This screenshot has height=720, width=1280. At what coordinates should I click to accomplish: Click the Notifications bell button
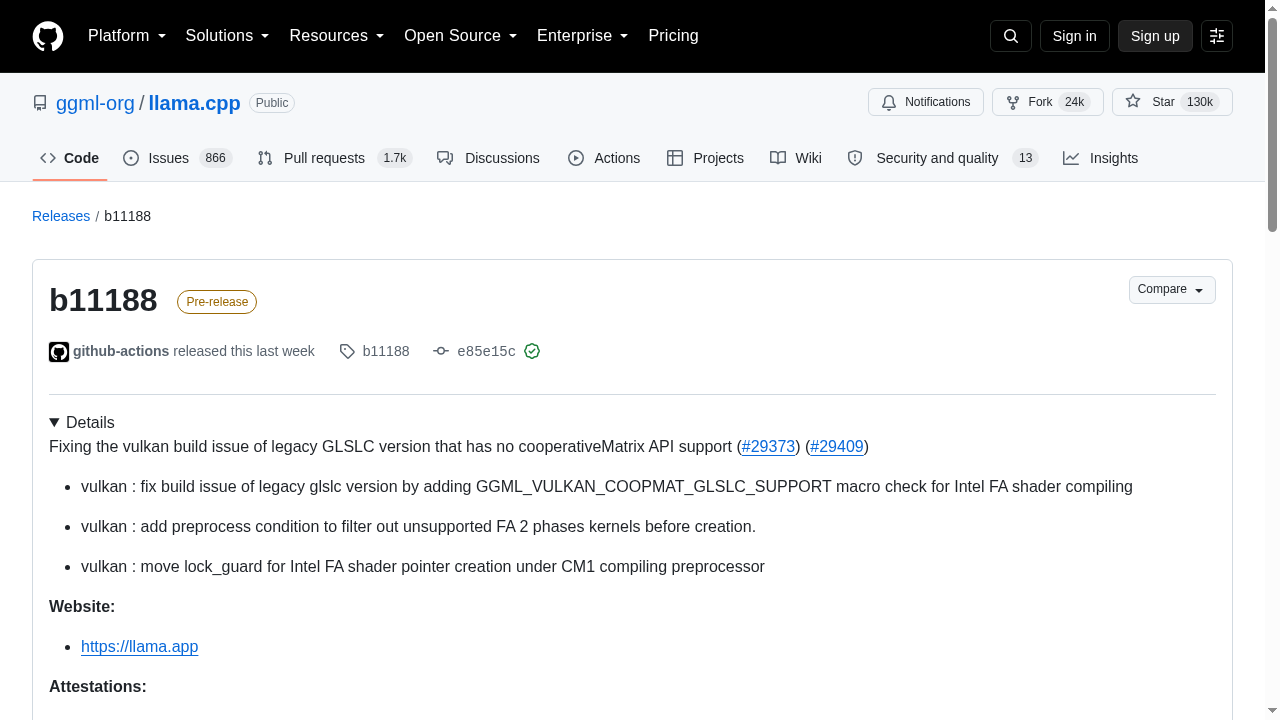point(926,102)
